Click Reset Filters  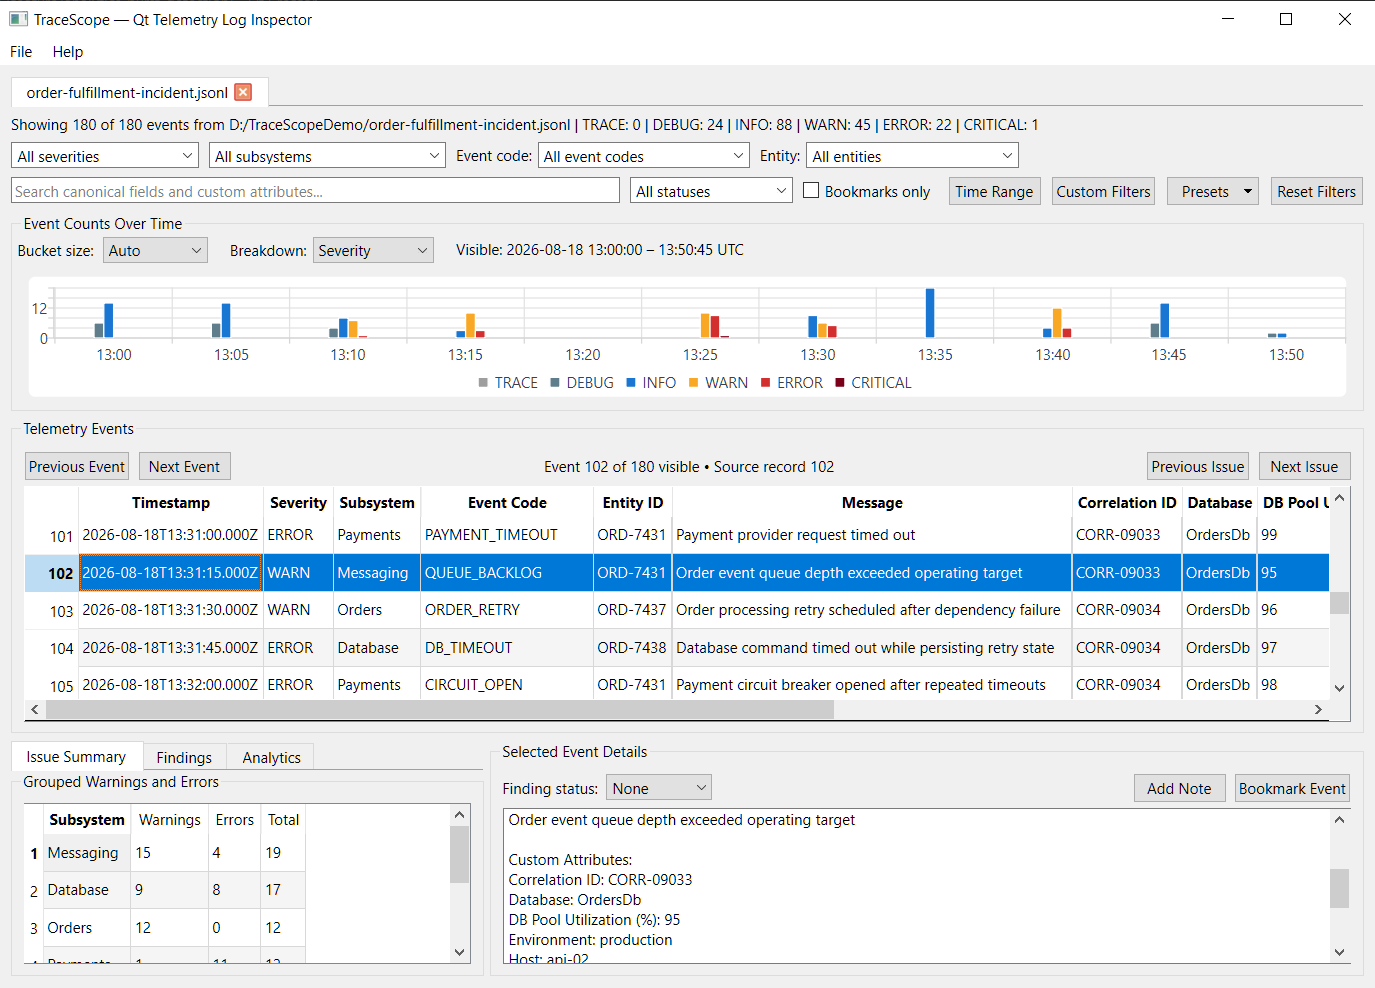point(1316,191)
